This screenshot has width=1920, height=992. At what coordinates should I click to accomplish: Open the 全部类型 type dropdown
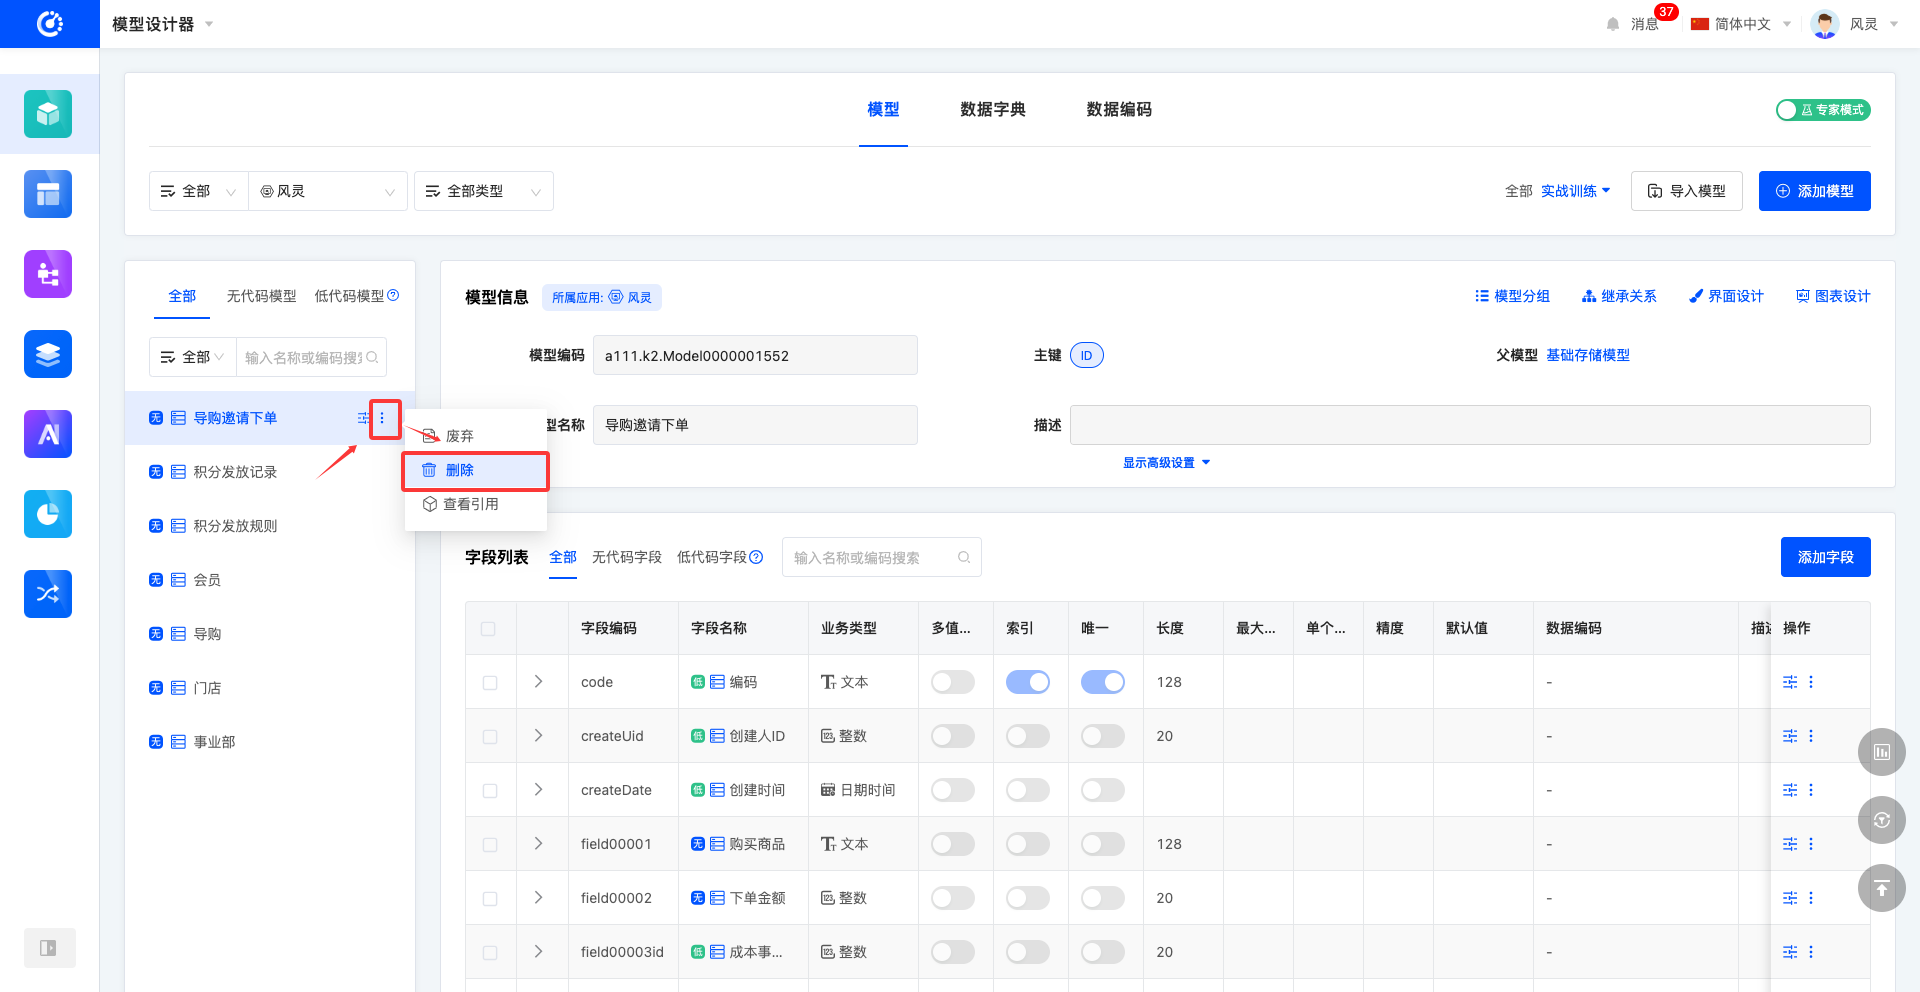click(484, 191)
